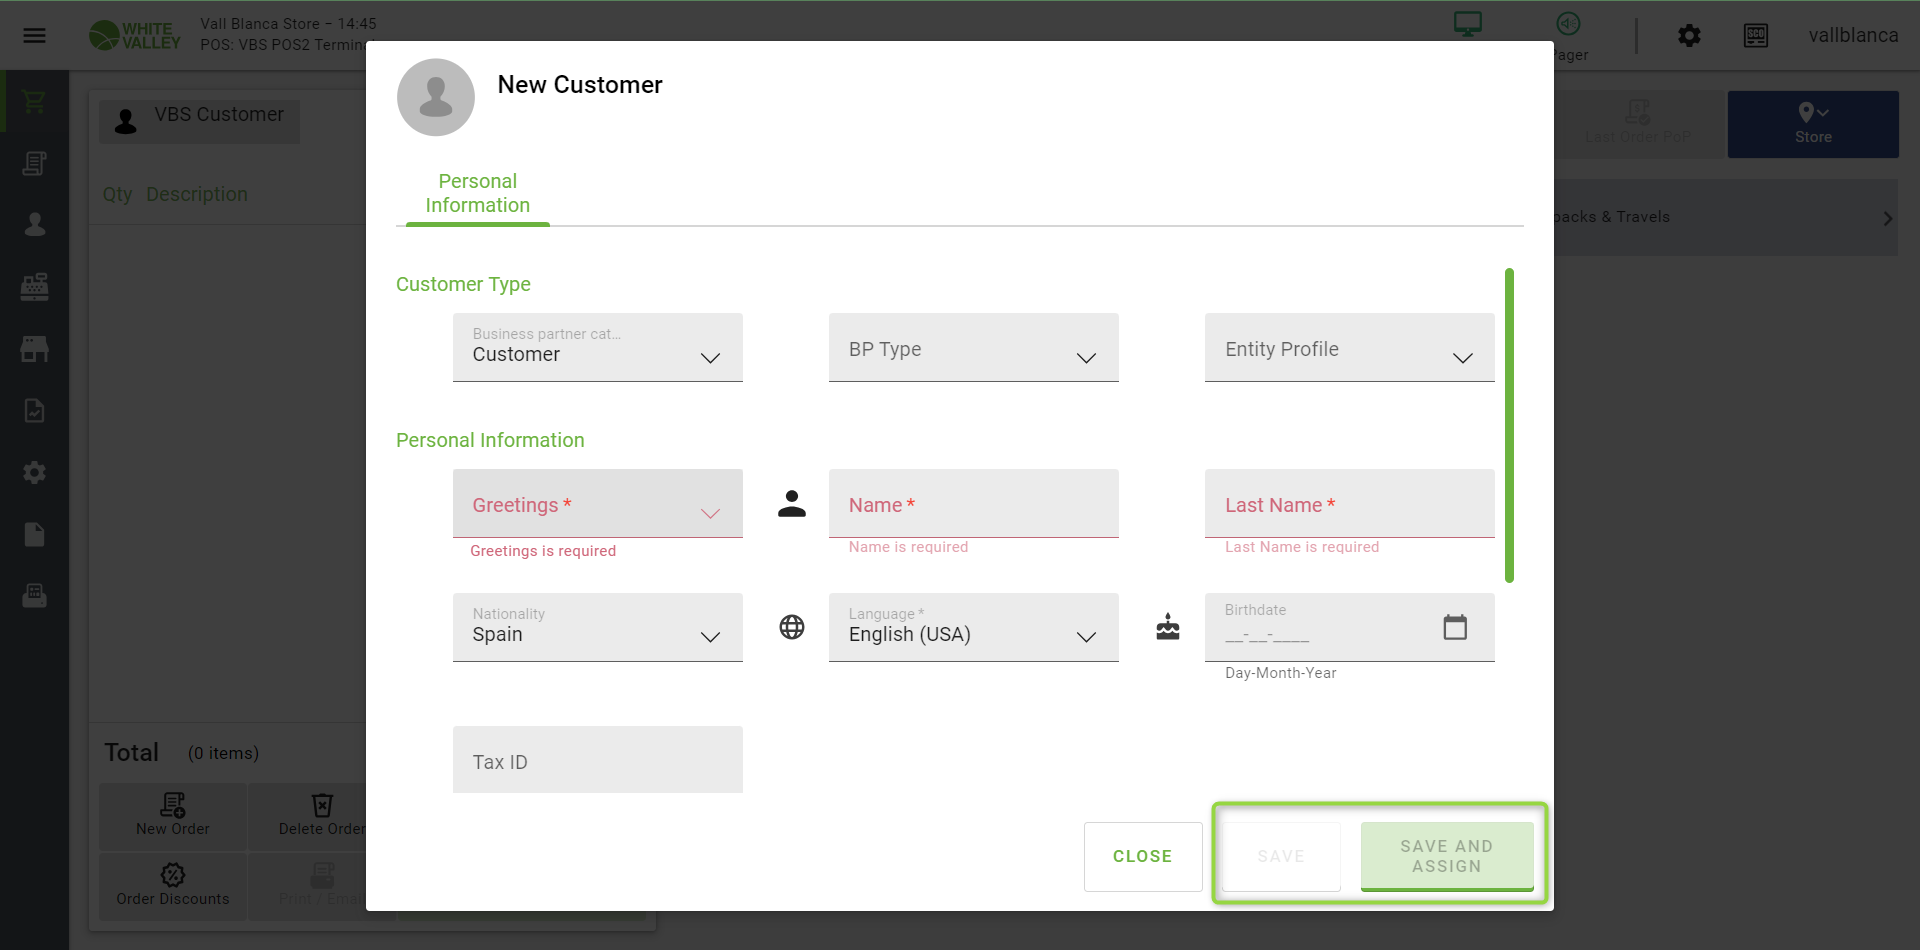Screen dimensions: 1920x950
Task: Open the shopping cart sidebar section
Action: tap(35, 102)
